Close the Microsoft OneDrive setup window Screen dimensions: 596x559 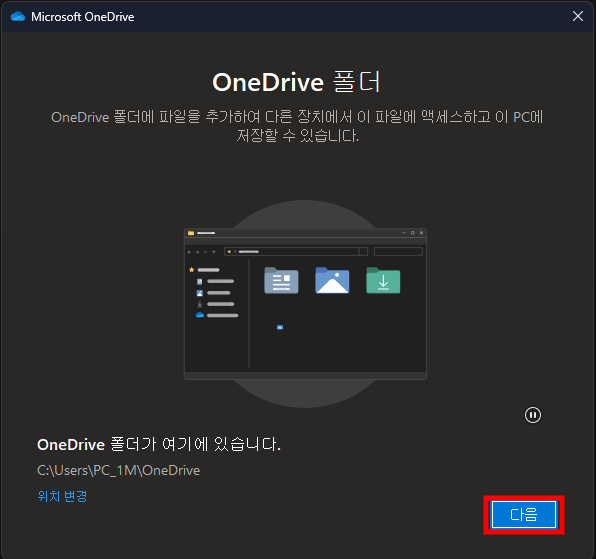578,16
